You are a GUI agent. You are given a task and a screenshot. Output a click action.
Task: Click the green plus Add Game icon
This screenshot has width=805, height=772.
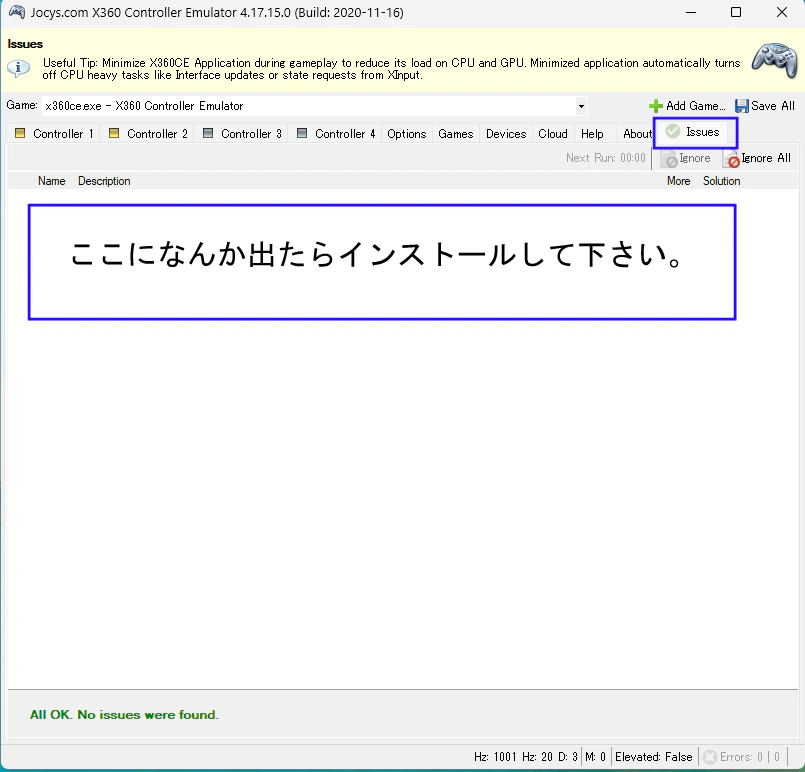click(x=656, y=106)
